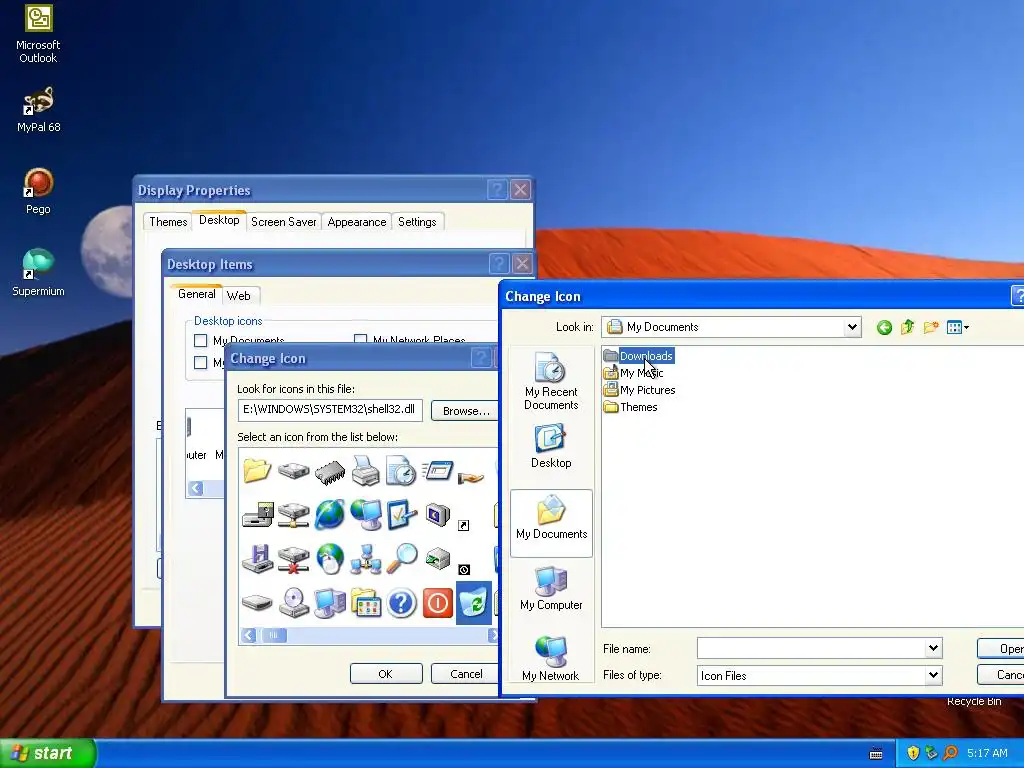Expand the File name dropdown arrow

click(x=933, y=648)
